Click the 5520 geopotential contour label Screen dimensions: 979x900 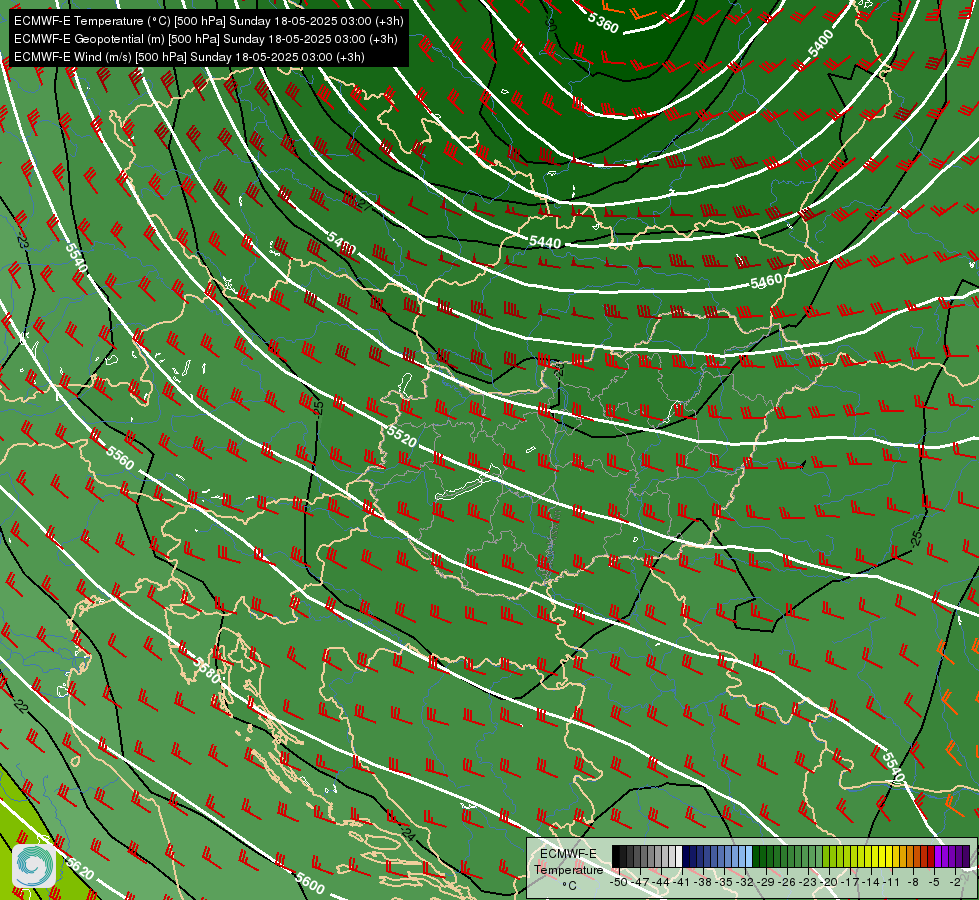point(401,436)
